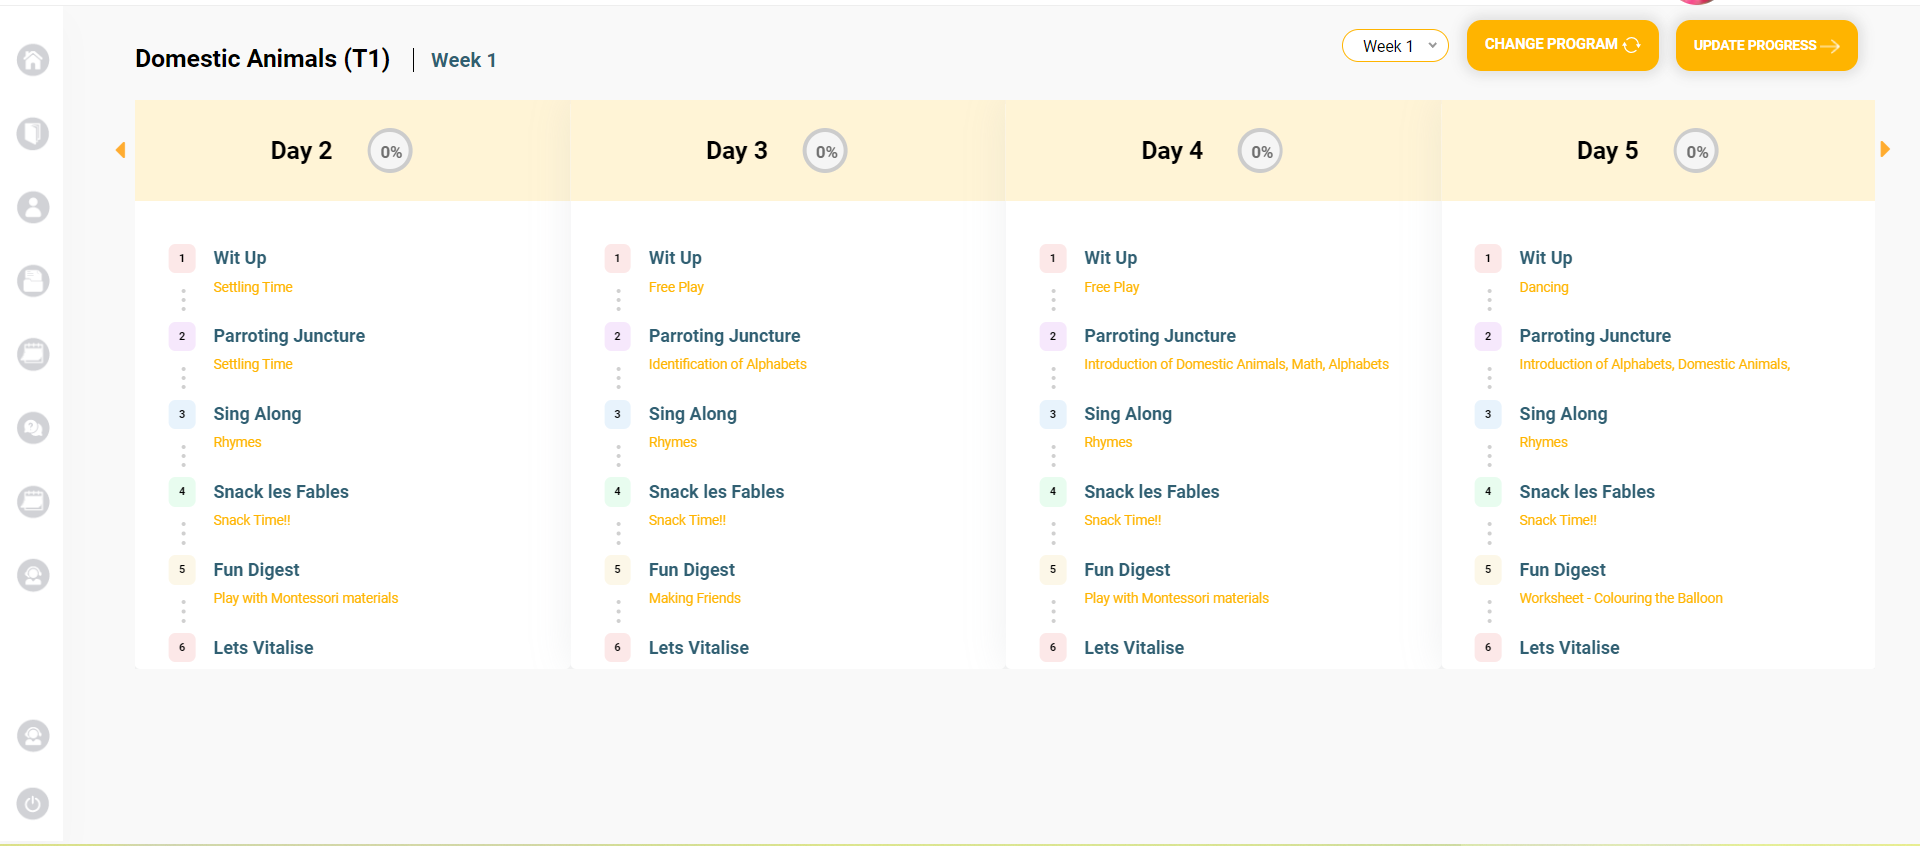Open the user profile sidebar icon
The height and width of the screenshot is (846, 1920).
pos(33,207)
